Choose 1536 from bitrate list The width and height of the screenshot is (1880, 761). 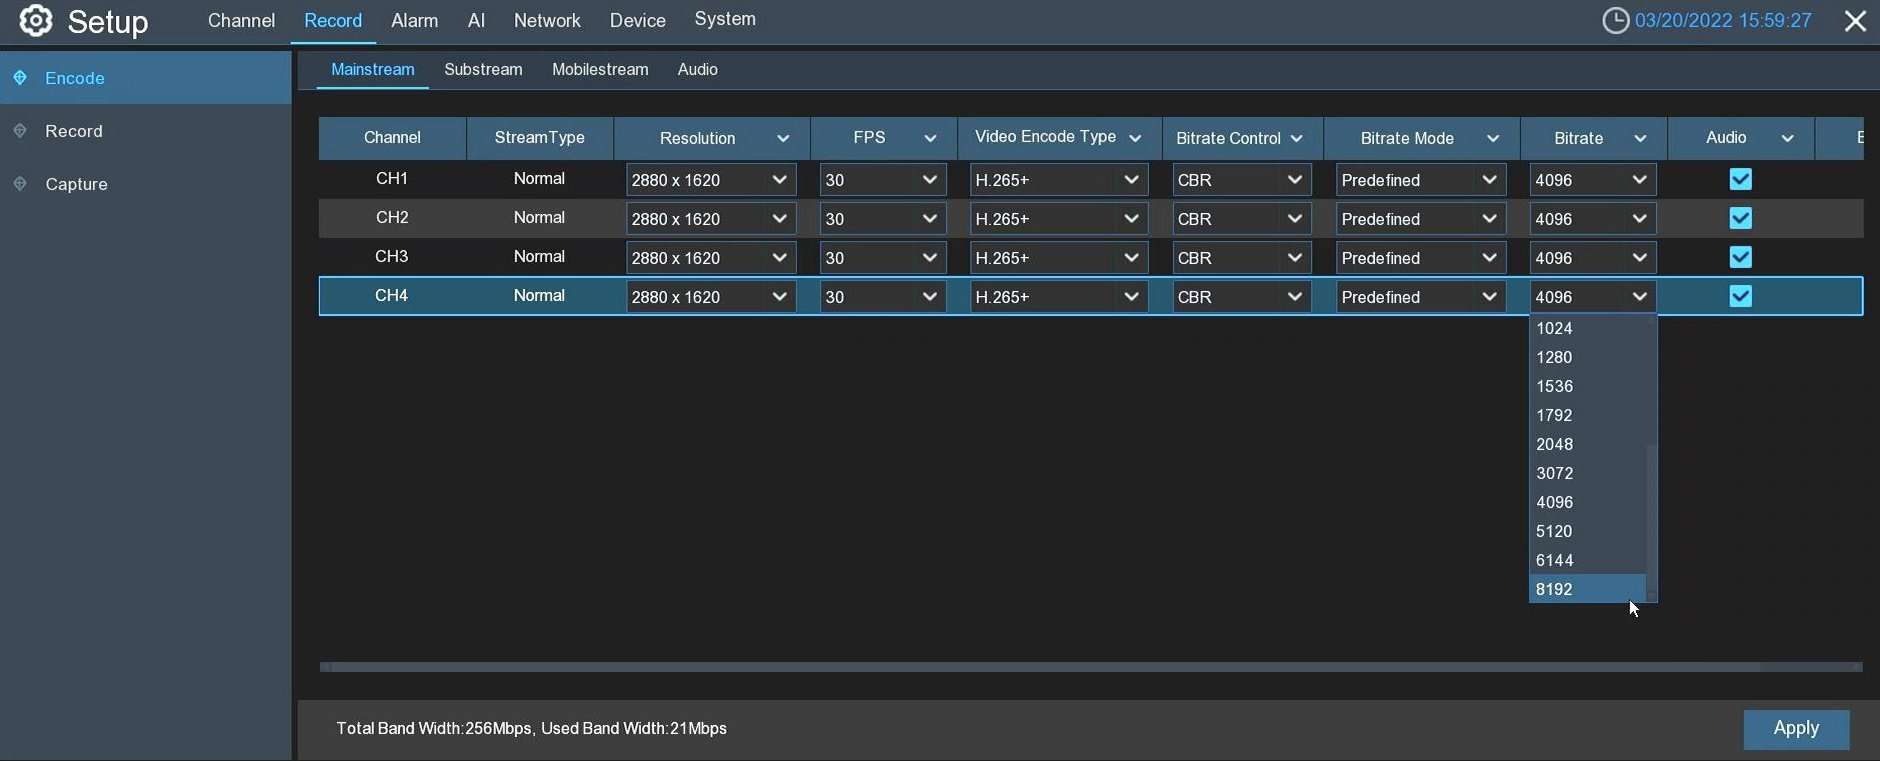(x=1587, y=386)
